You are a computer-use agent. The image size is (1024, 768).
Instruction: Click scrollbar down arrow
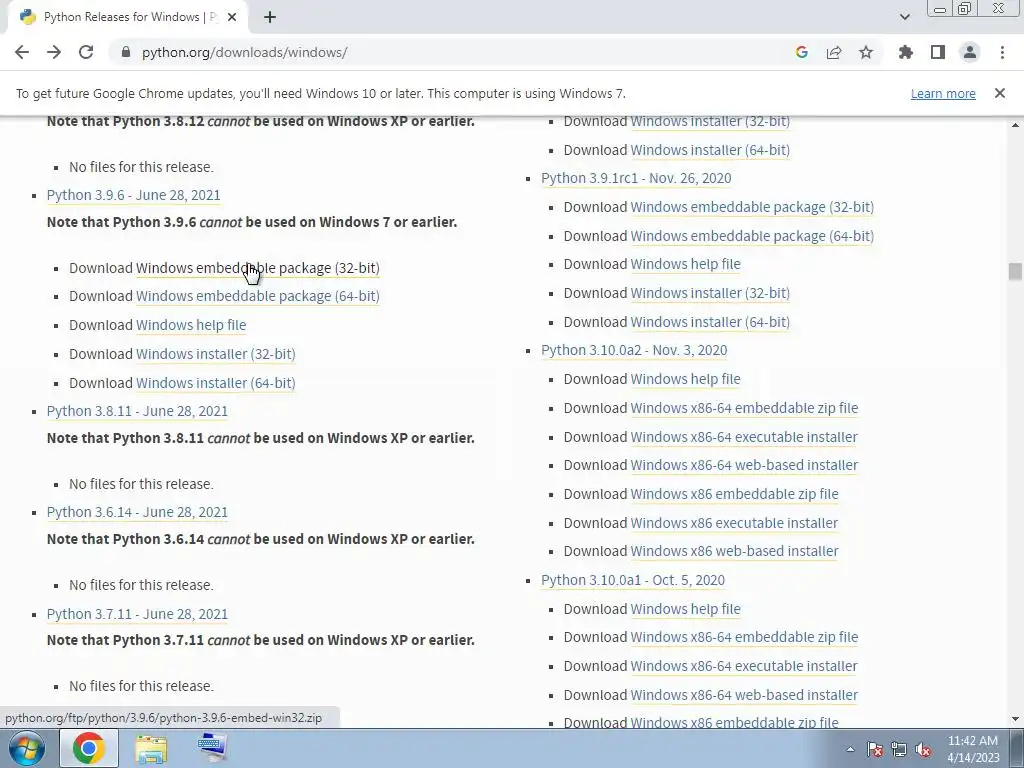point(1015,719)
